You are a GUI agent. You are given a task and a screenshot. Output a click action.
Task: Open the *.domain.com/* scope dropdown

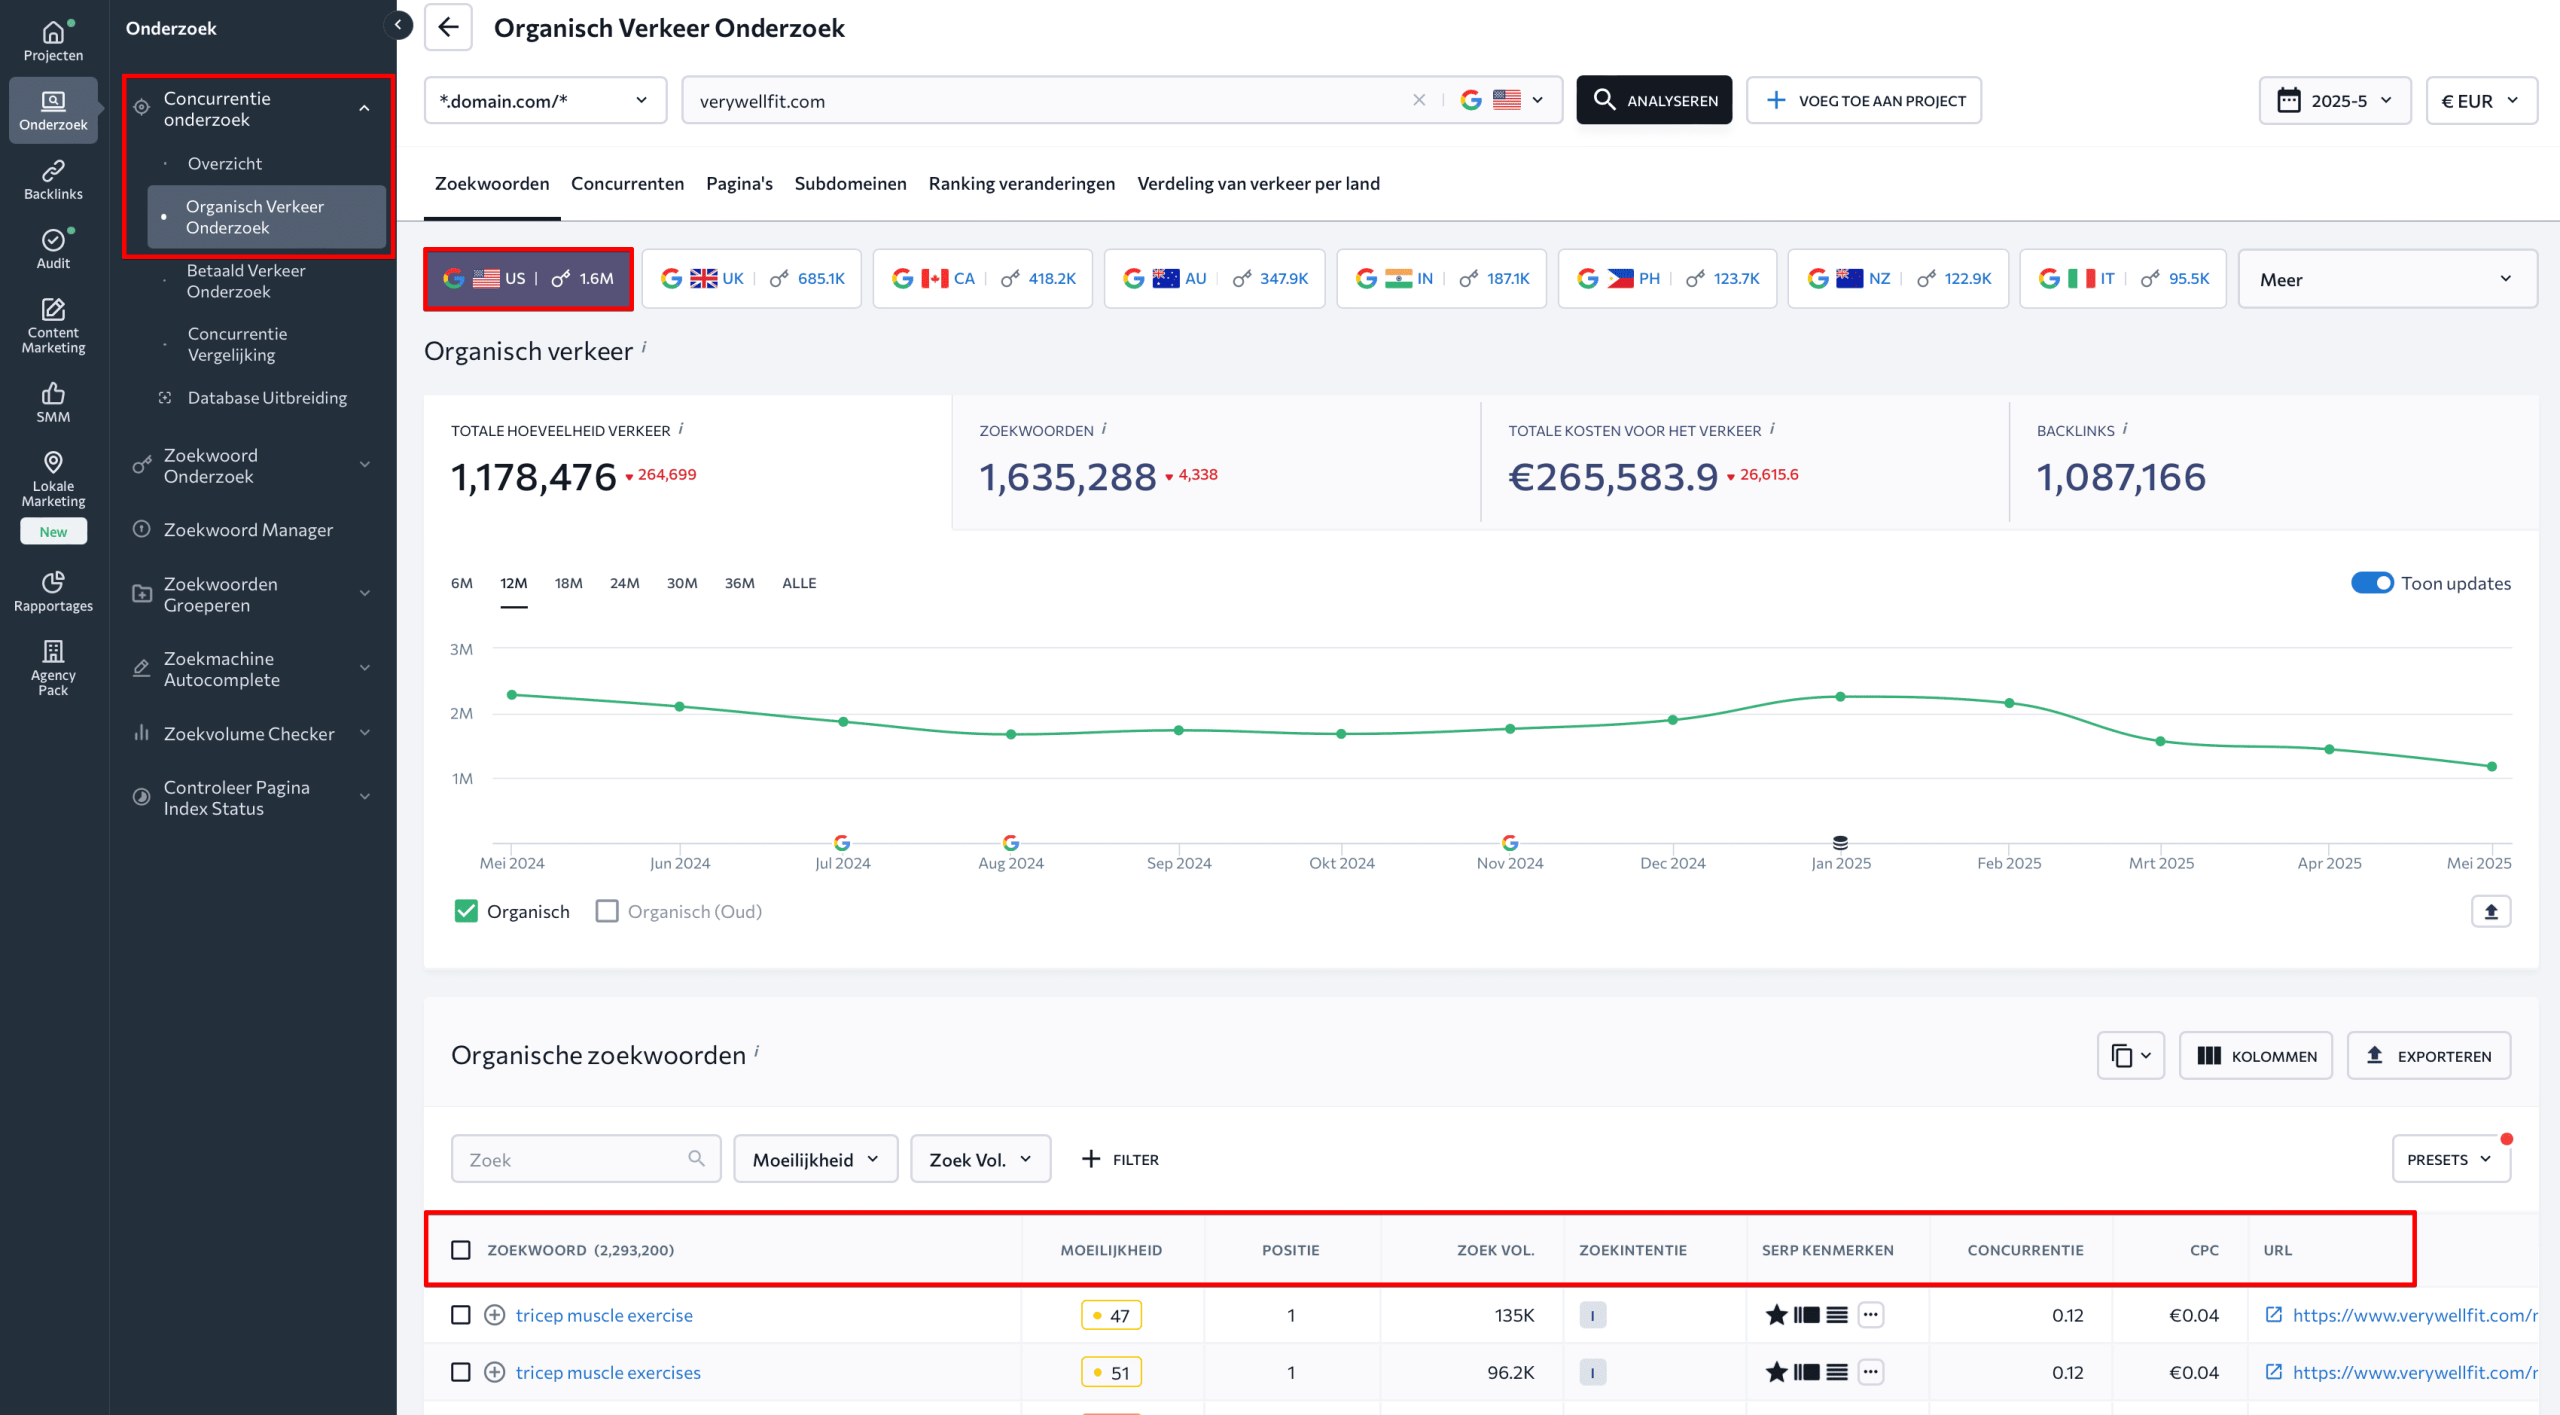click(545, 100)
